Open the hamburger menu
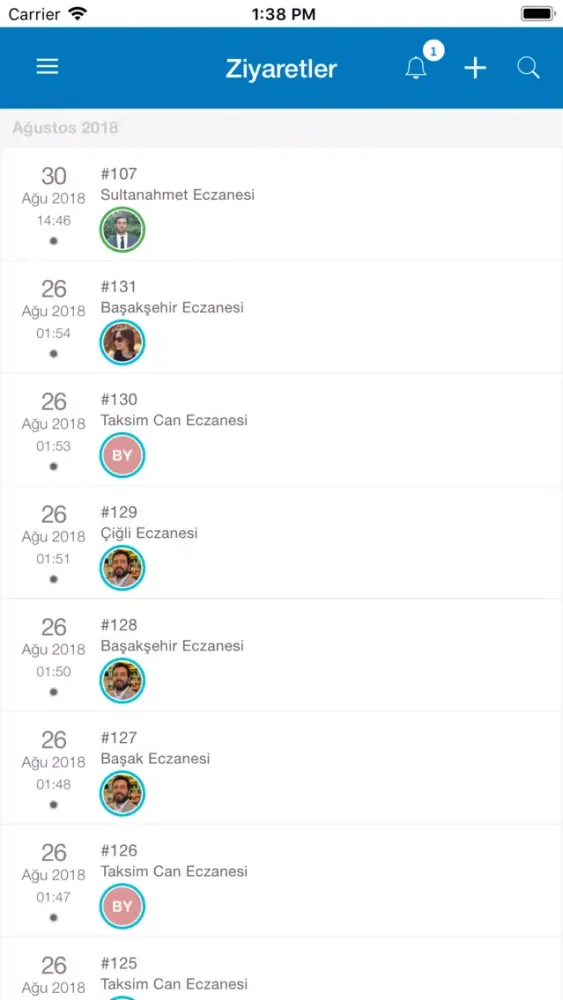The image size is (563, 1000). click(x=47, y=67)
